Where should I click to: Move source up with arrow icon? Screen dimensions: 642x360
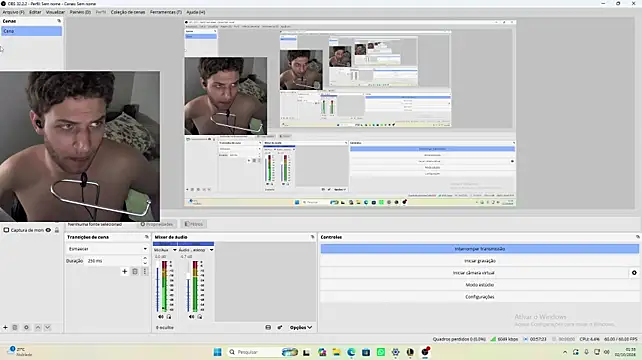38,327
